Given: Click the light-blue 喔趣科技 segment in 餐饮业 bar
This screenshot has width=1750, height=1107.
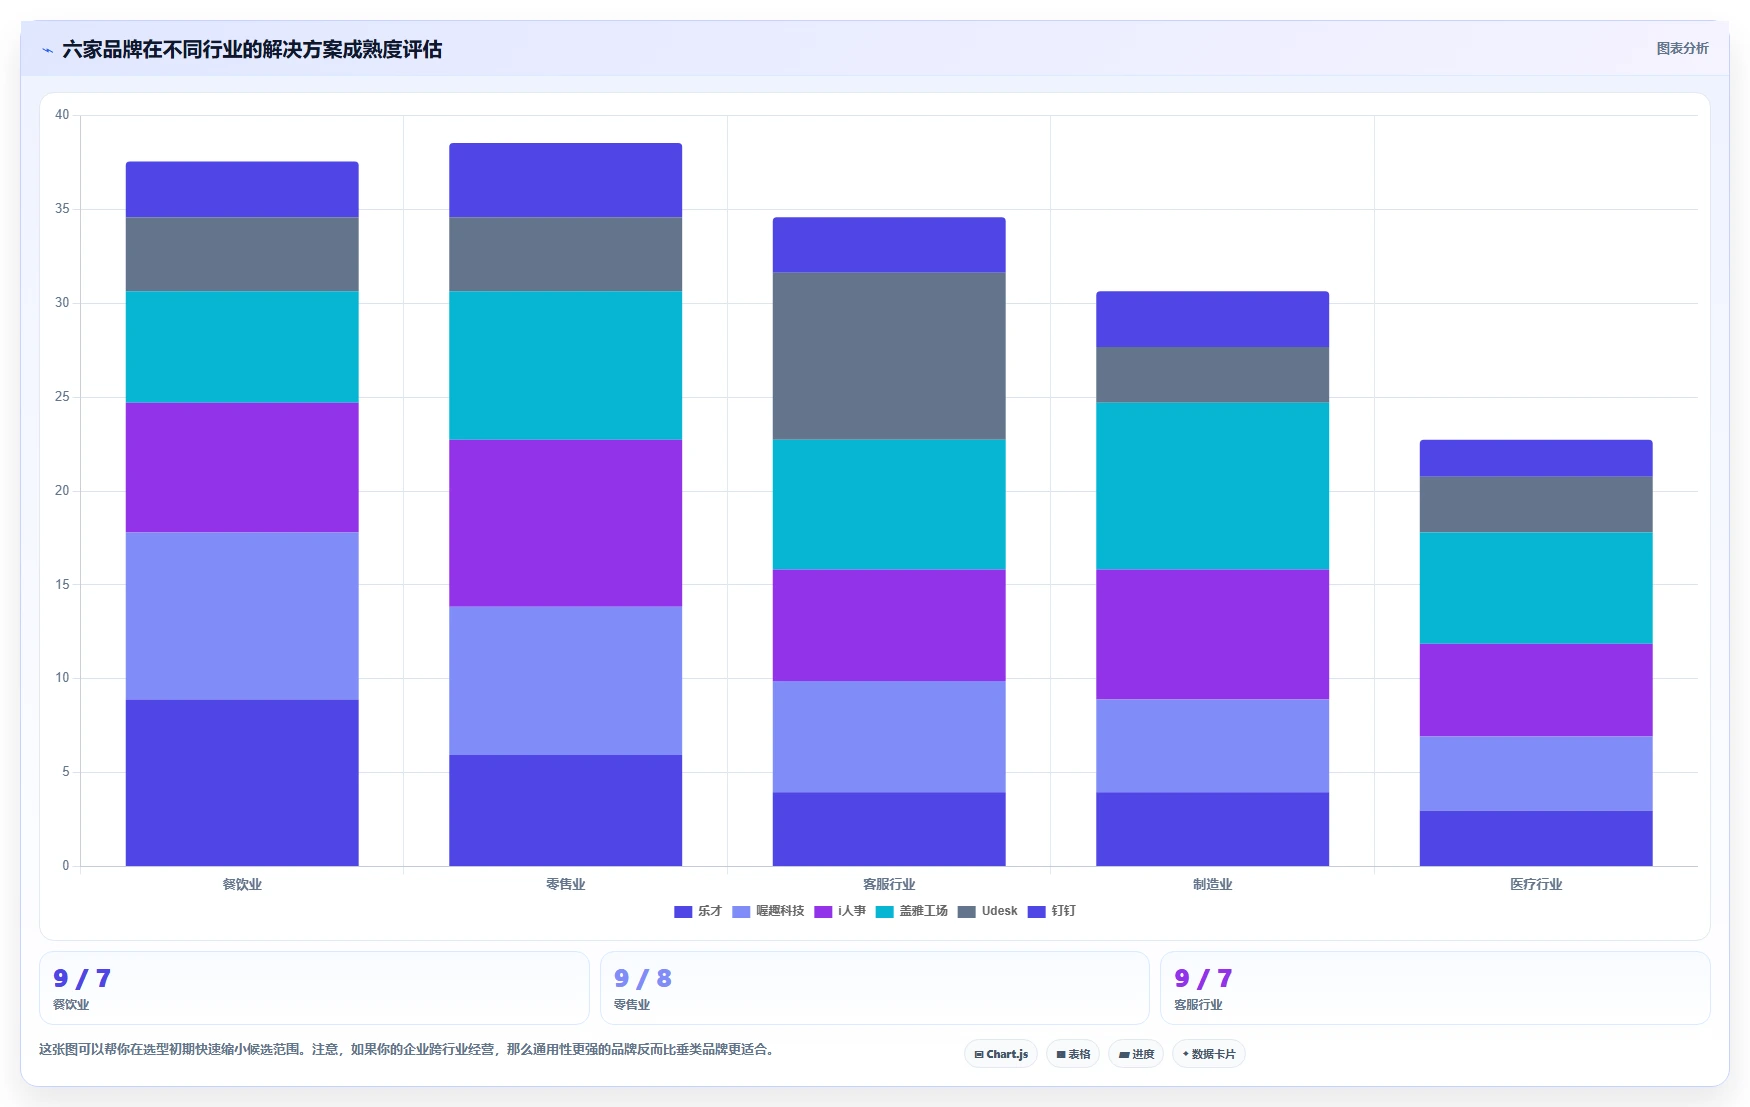Looking at the screenshot, I should point(242,616).
